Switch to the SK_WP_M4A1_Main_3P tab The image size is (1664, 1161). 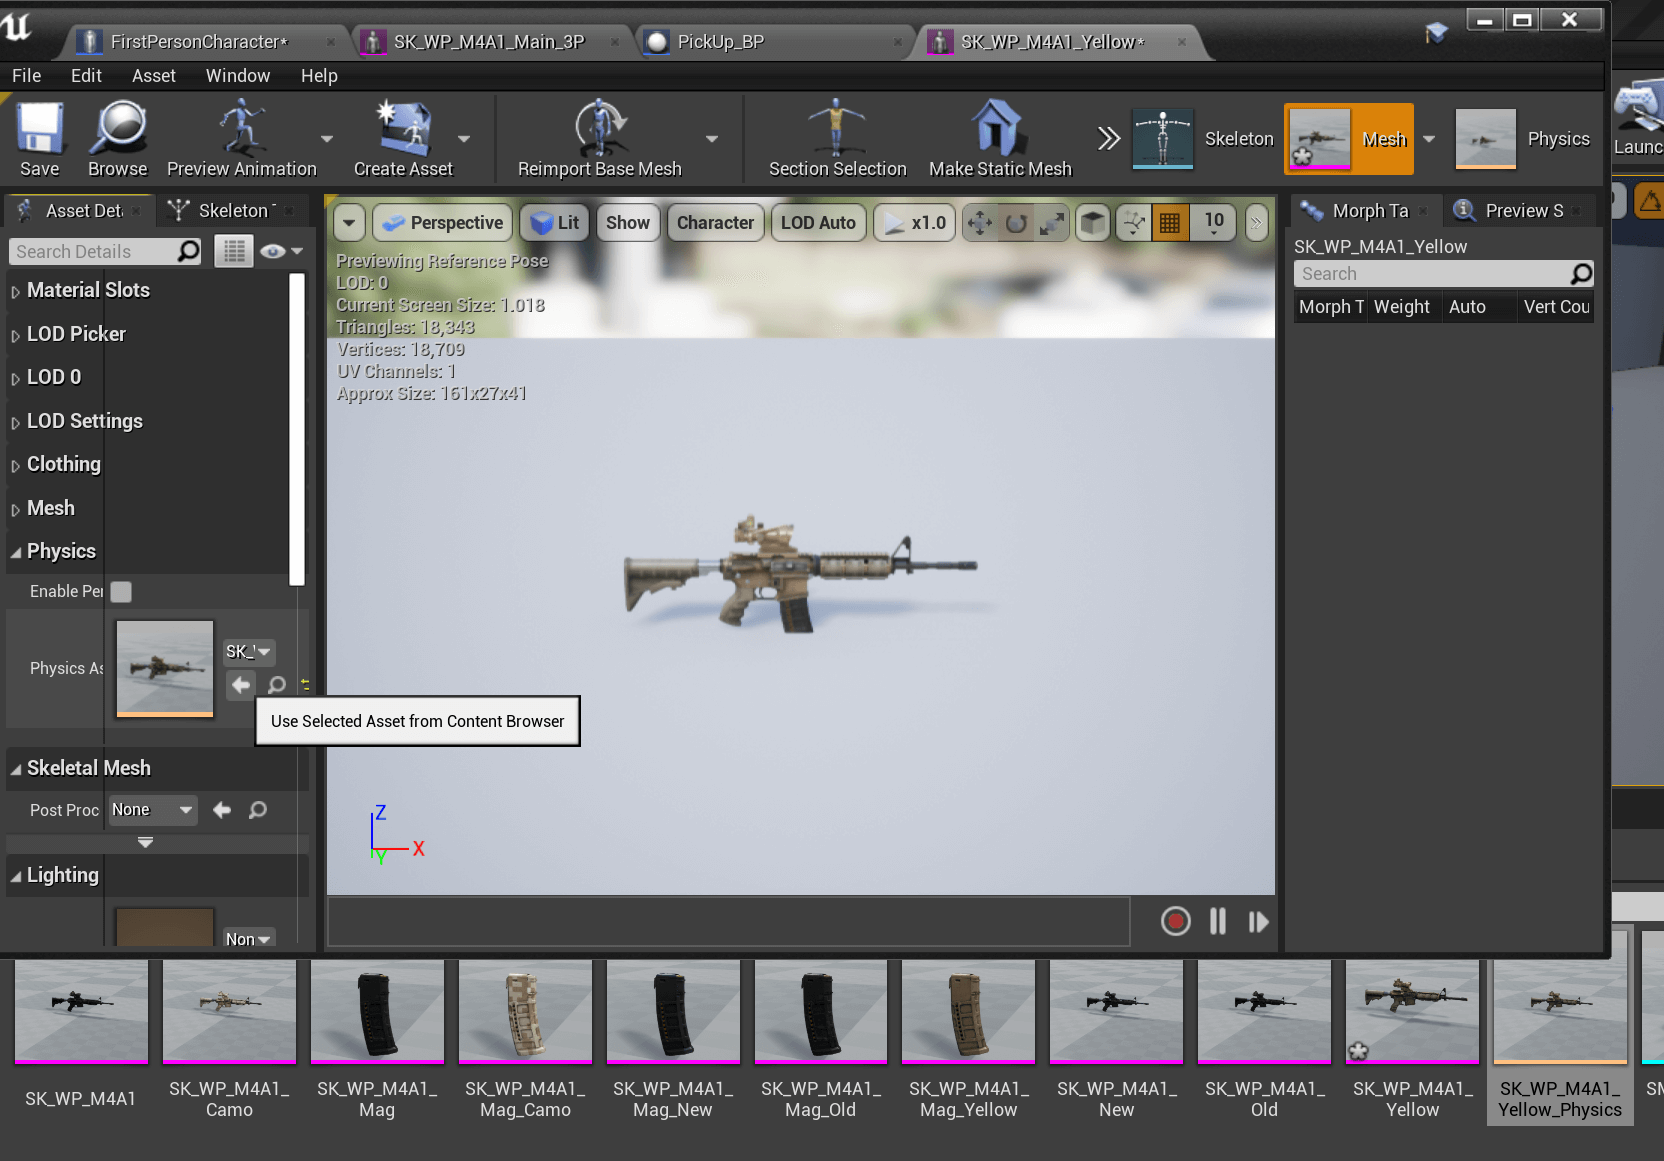(x=489, y=42)
